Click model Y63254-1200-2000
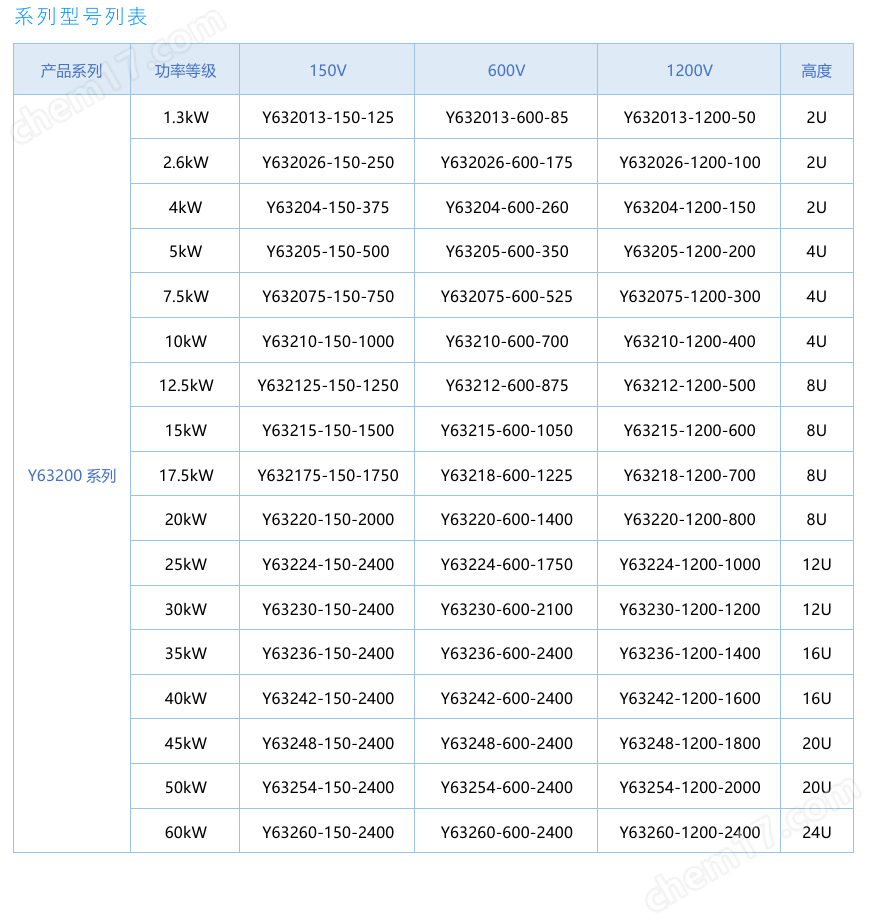 689,787
